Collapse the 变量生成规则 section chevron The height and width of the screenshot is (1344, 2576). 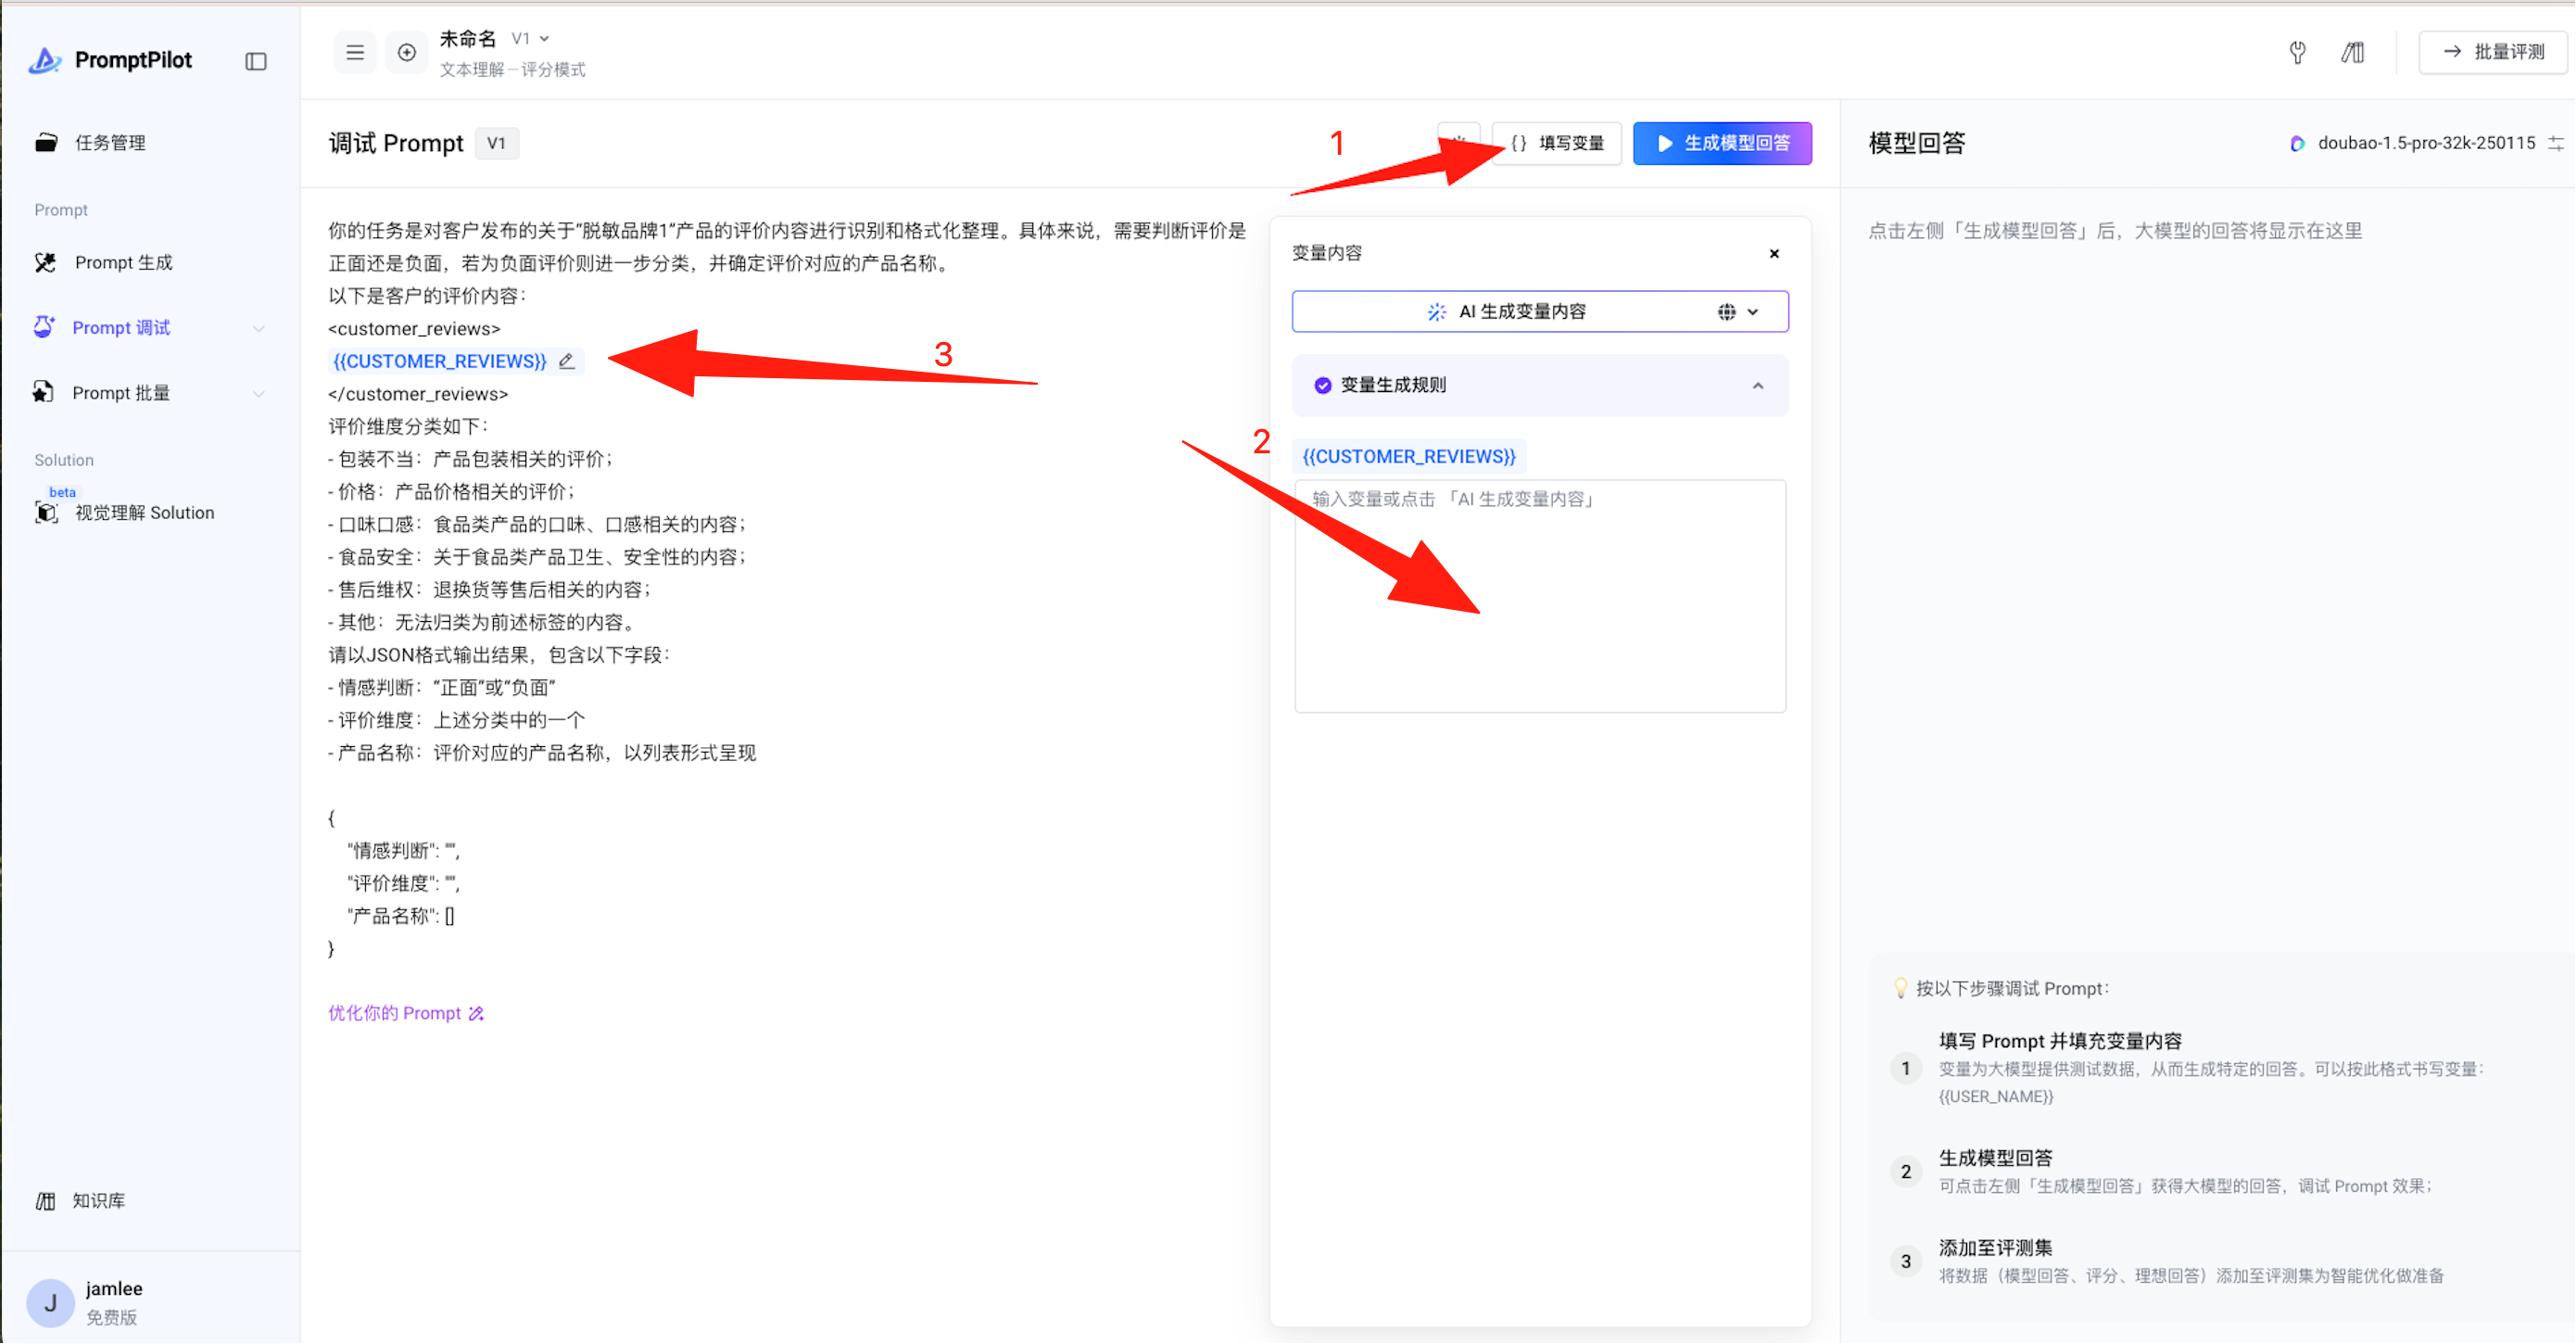coord(1757,385)
